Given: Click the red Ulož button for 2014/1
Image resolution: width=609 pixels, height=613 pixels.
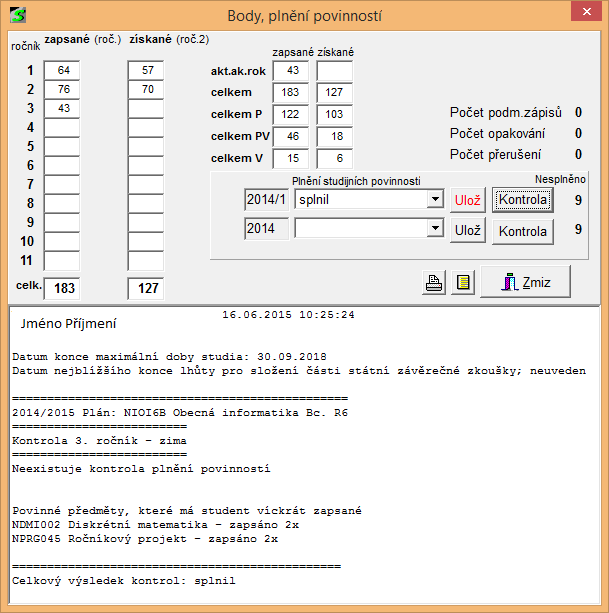Looking at the screenshot, I should coord(467,199).
